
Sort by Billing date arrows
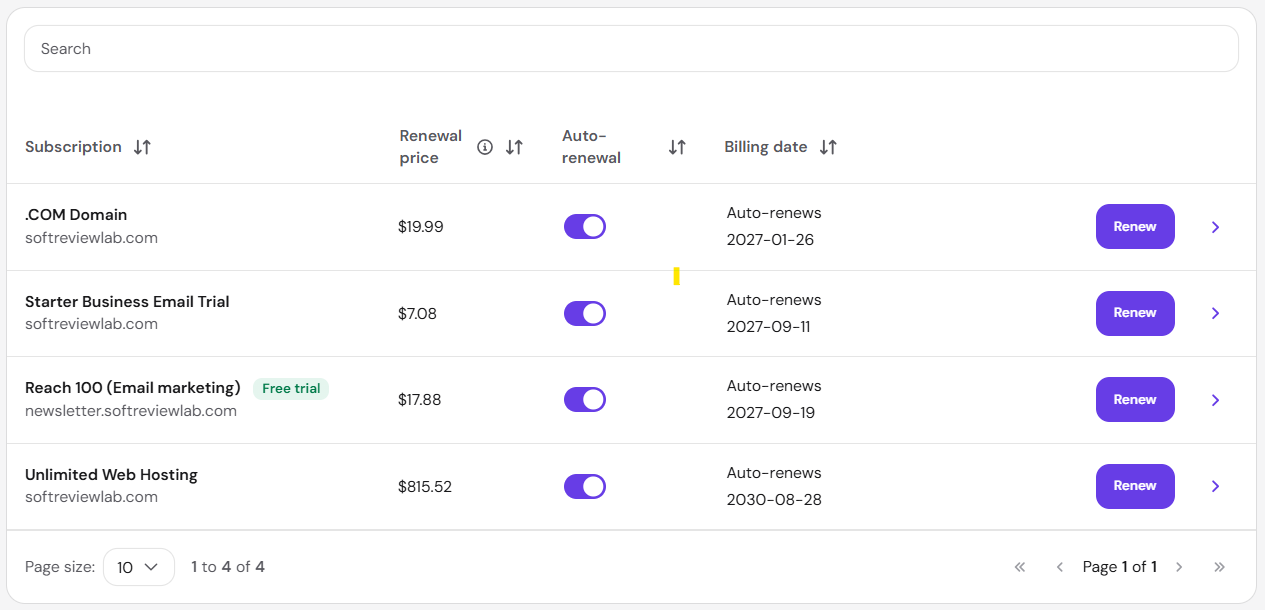[x=828, y=147]
